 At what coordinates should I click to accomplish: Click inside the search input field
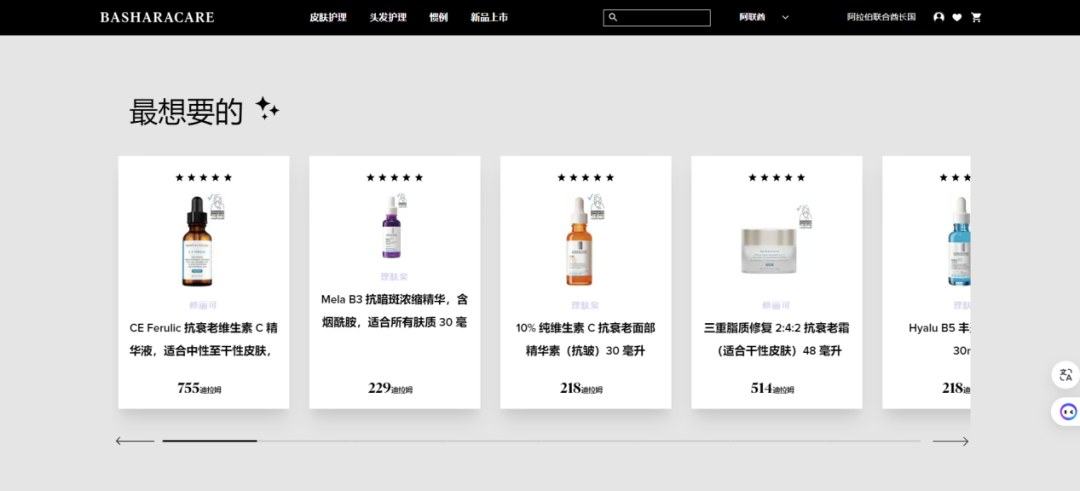(664, 17)
